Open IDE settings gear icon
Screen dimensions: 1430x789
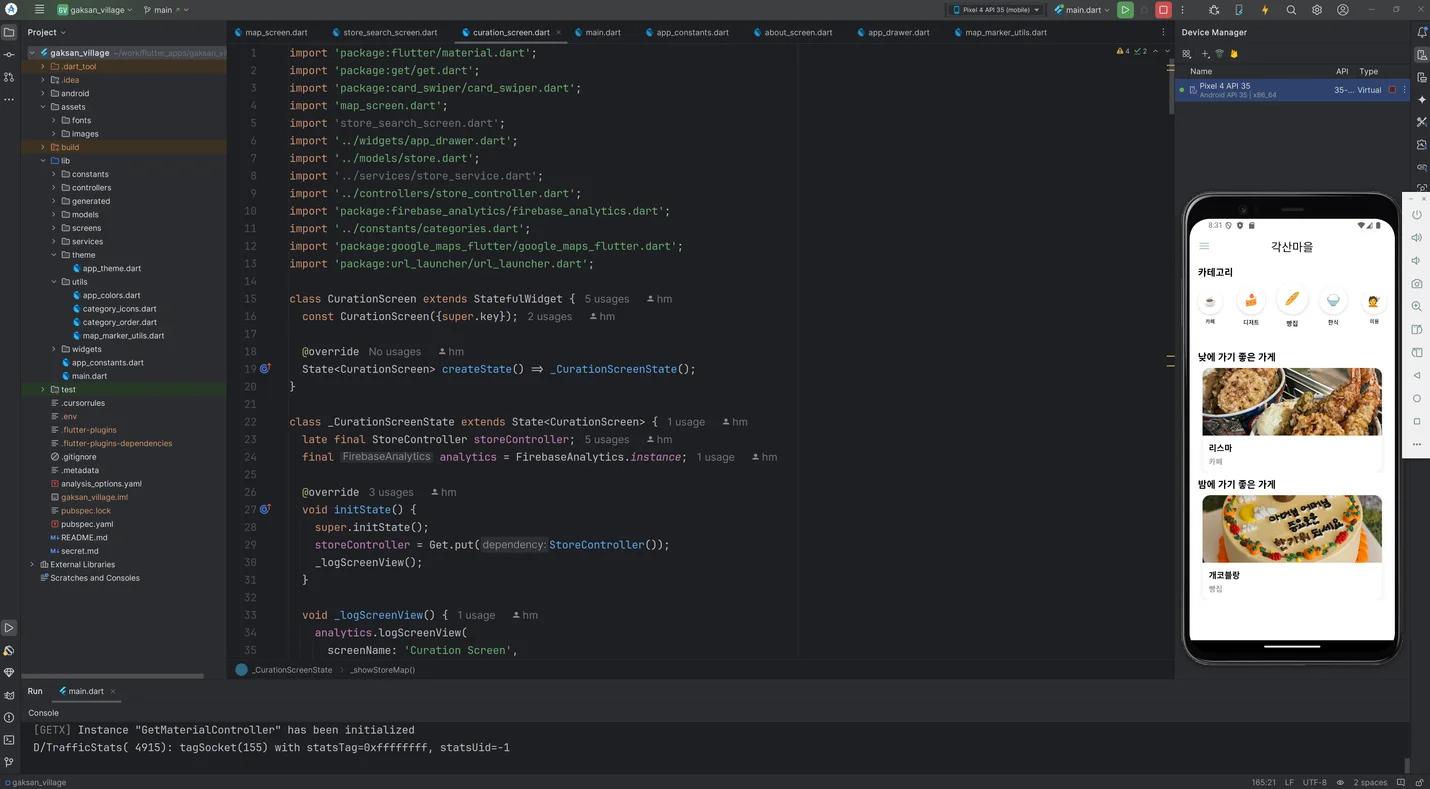[1317, 10]
